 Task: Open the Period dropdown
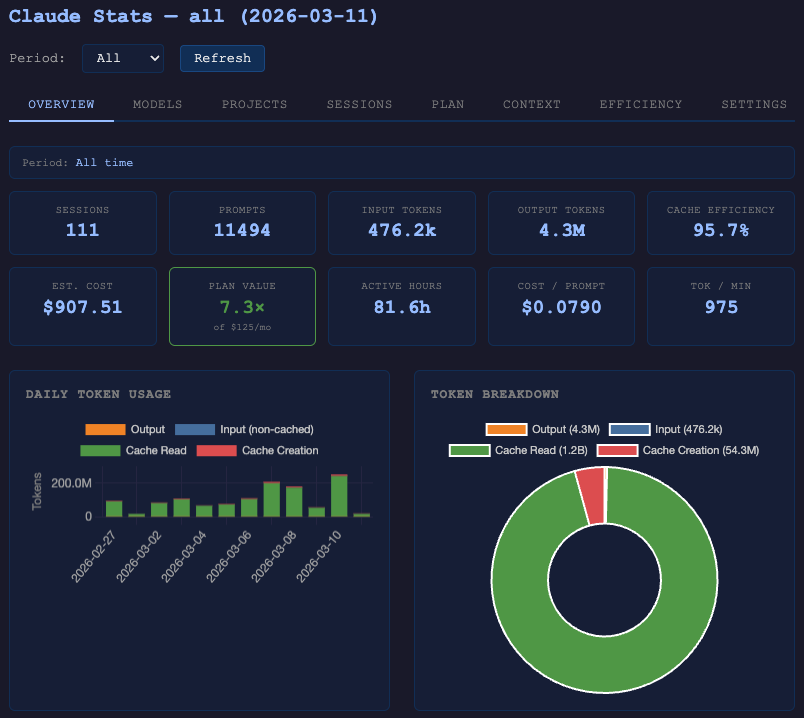click(x=123, y=58)
